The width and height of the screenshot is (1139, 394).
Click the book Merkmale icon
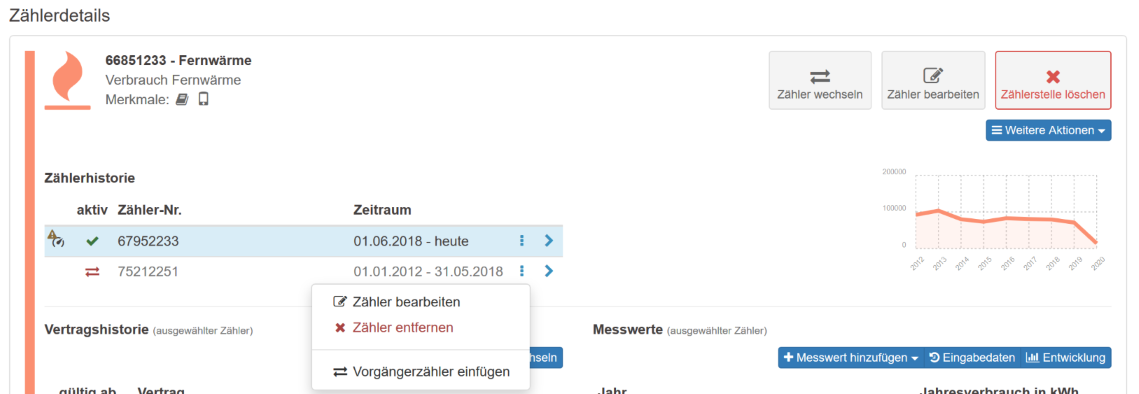[x=182, y=99]
